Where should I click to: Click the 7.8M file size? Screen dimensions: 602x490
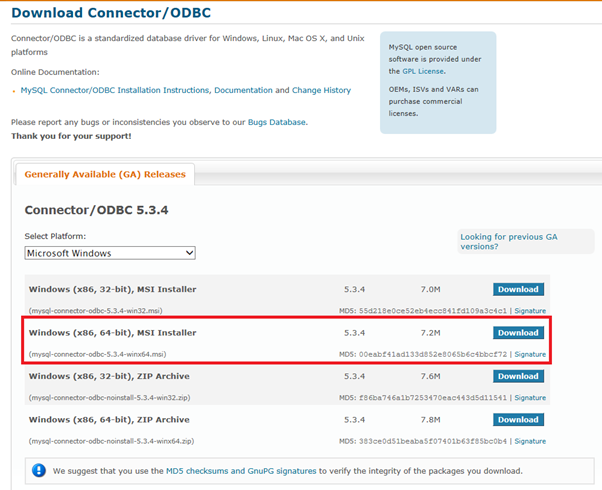(430, 419)
